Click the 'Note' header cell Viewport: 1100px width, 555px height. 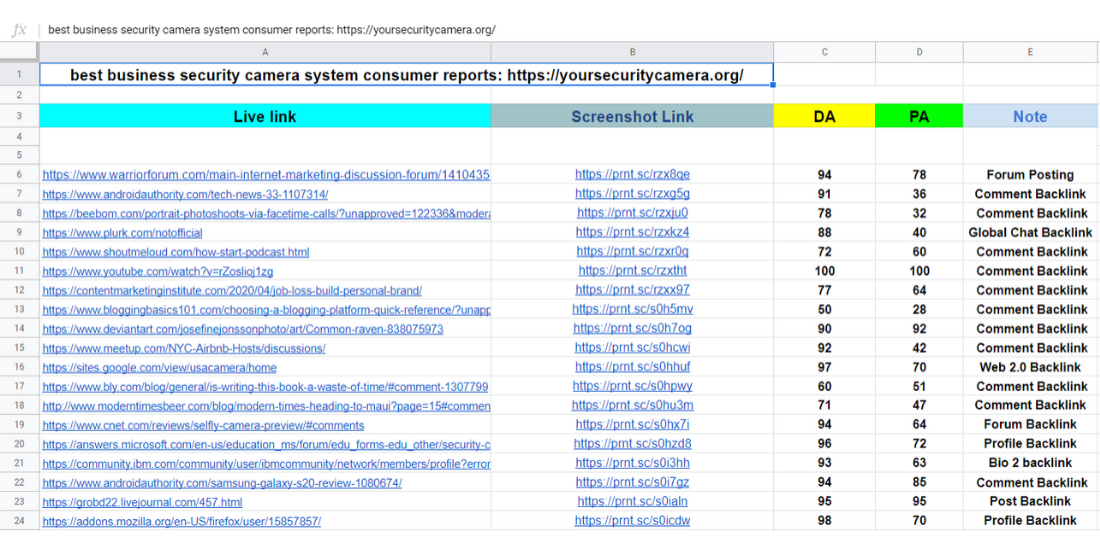pyautogui.click(x=1030, y=117)
